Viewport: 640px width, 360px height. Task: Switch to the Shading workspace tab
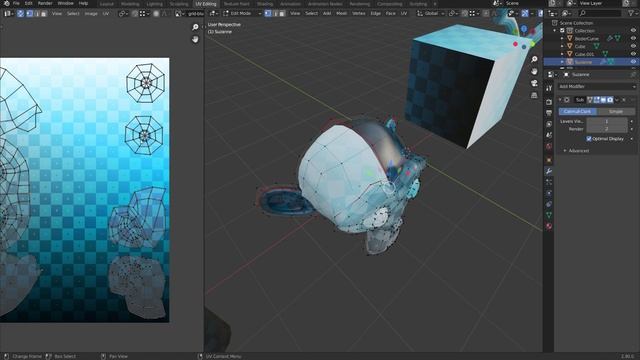click(x=265, y=4)
